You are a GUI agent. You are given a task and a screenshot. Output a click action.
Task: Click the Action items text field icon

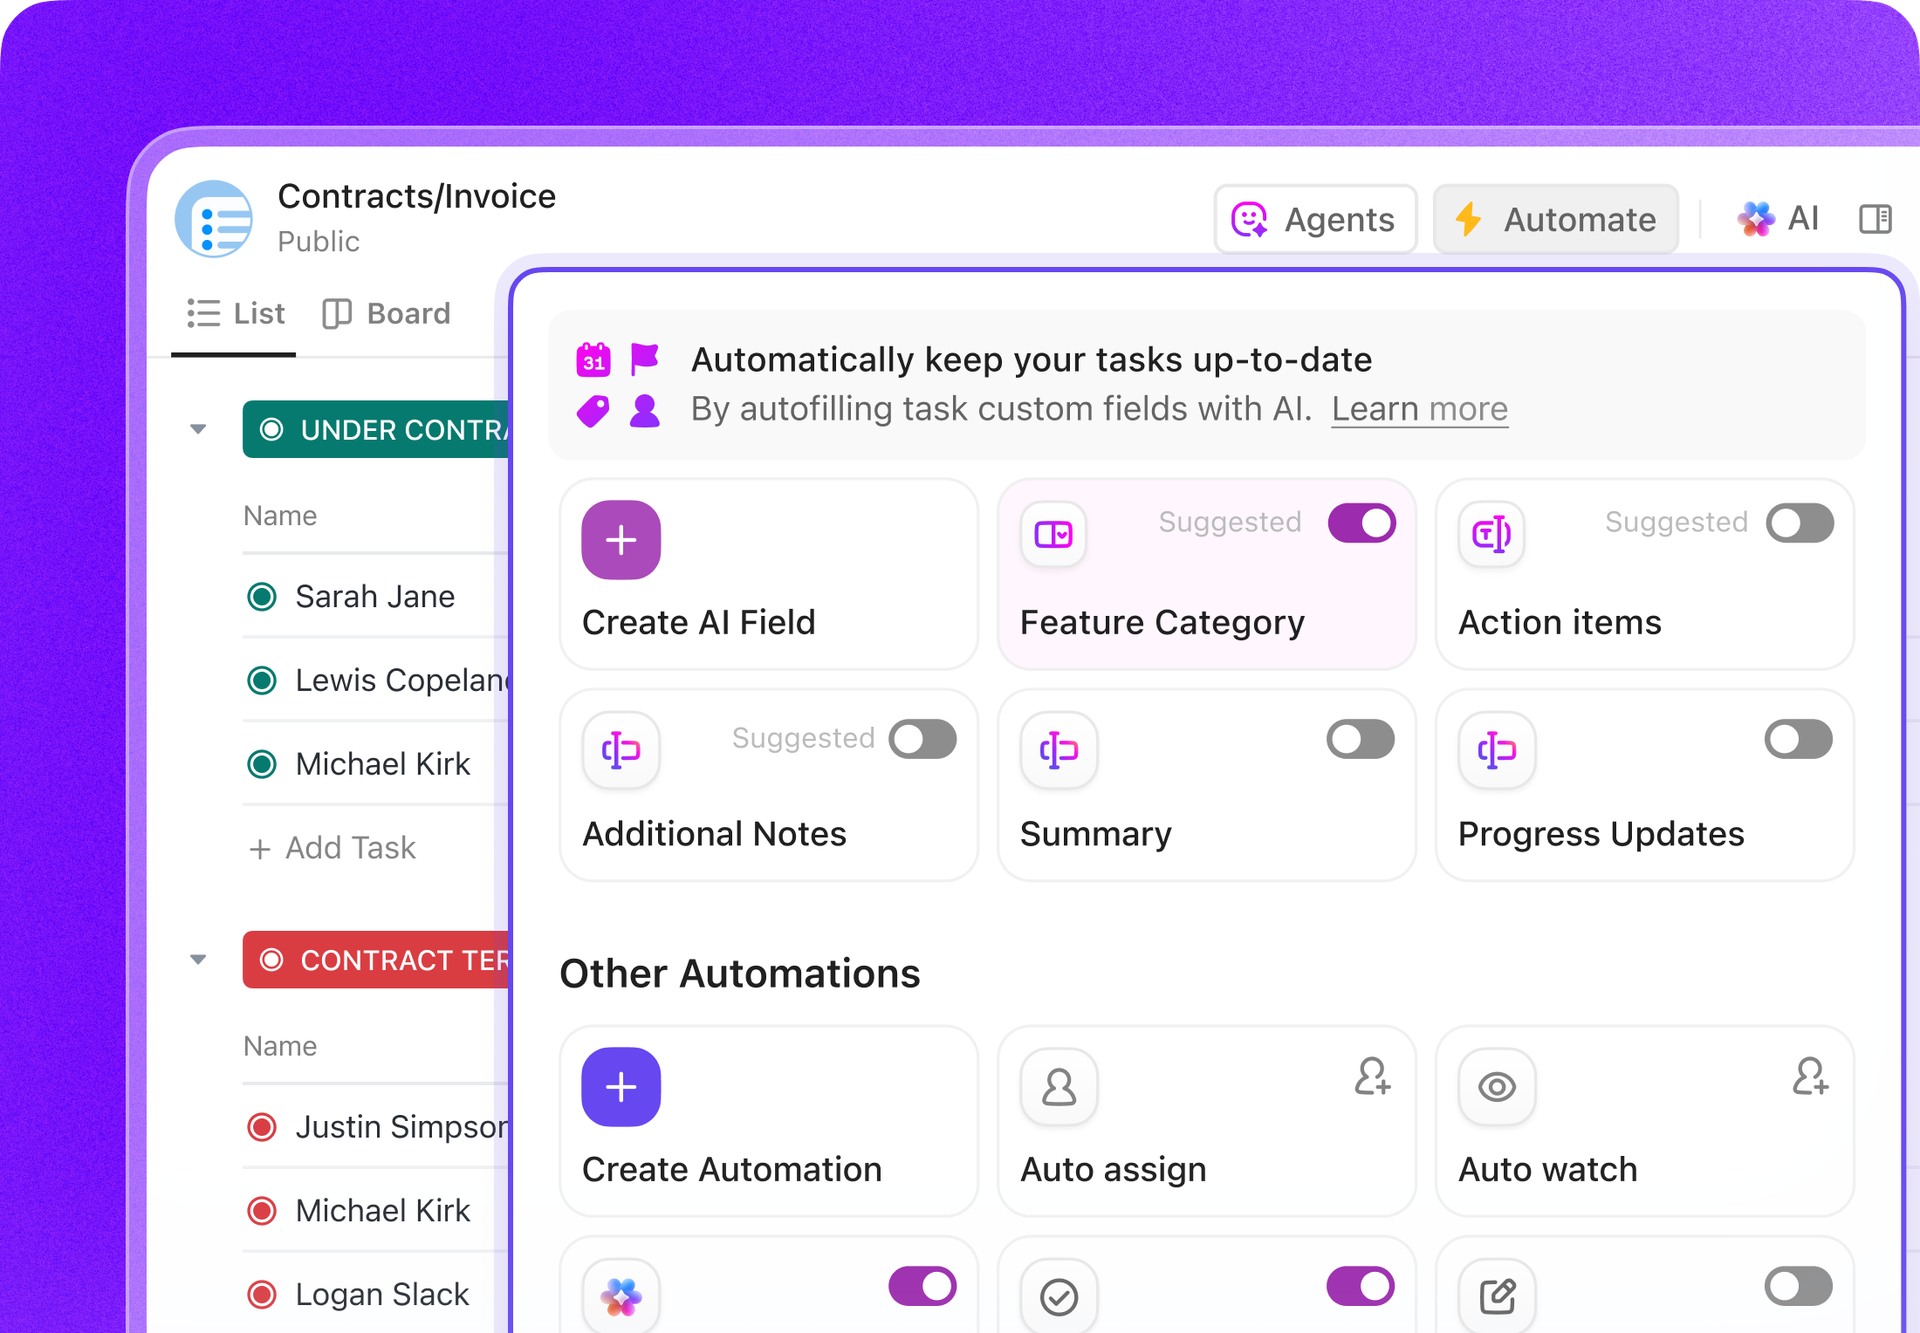point(1491,535)
